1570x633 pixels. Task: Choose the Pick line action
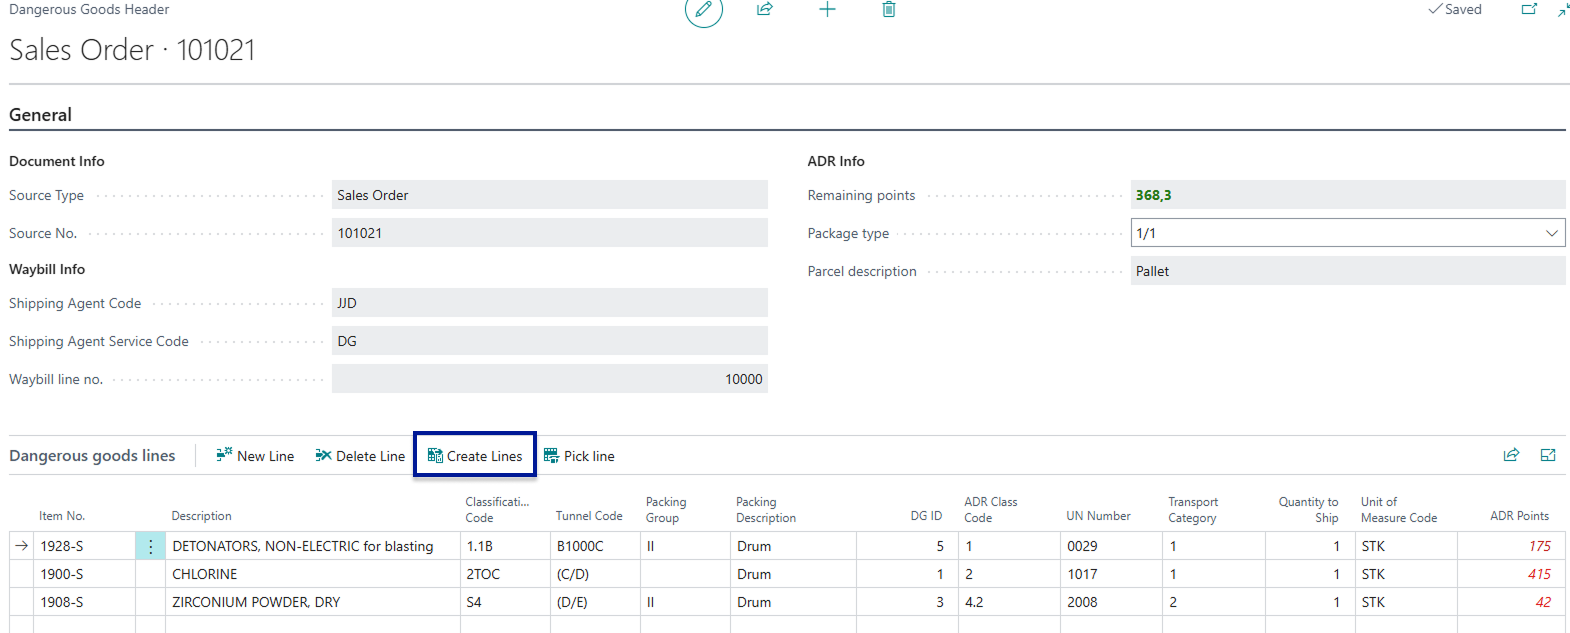[579, 456]
